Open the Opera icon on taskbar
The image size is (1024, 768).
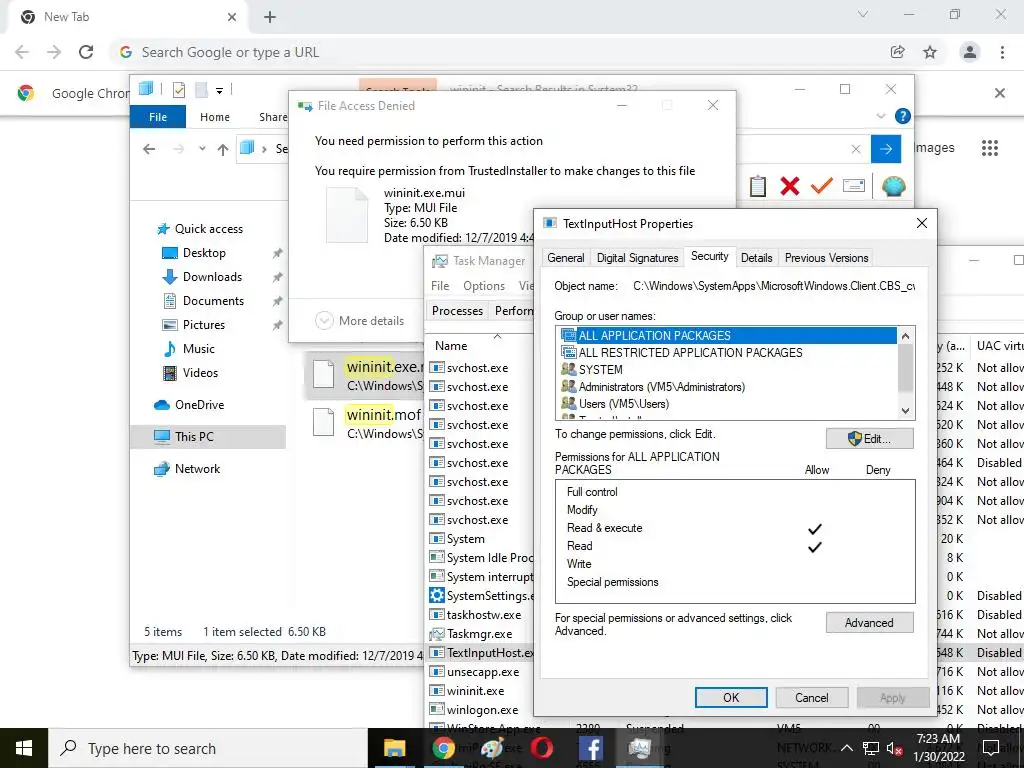tap(541, 748)
